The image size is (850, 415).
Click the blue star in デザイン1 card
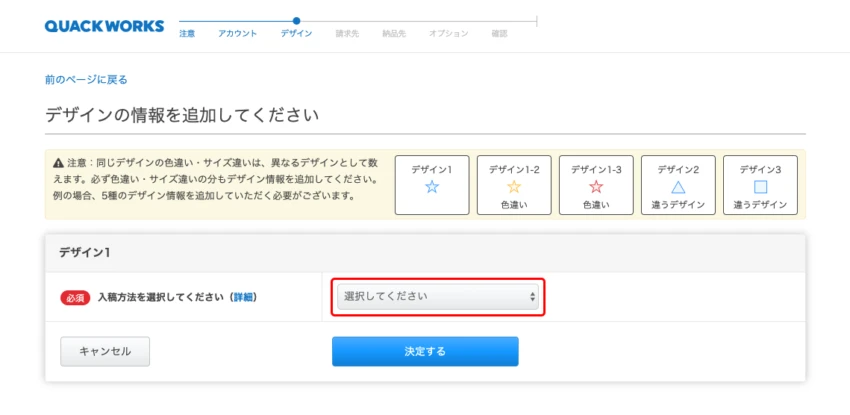(432, 187)
